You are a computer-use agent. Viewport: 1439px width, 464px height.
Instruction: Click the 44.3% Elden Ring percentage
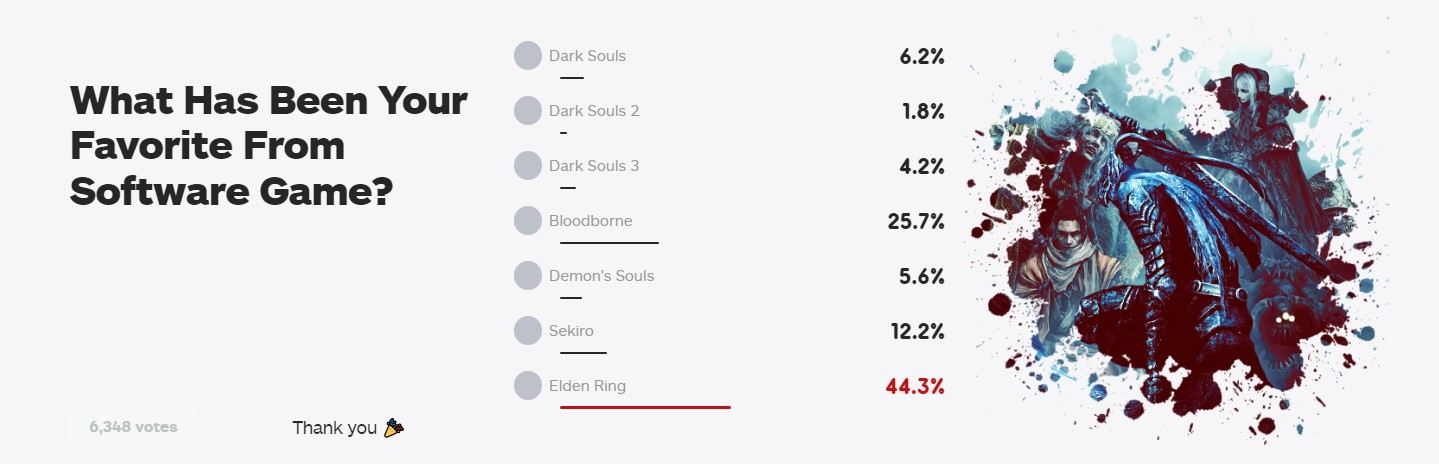914,386
